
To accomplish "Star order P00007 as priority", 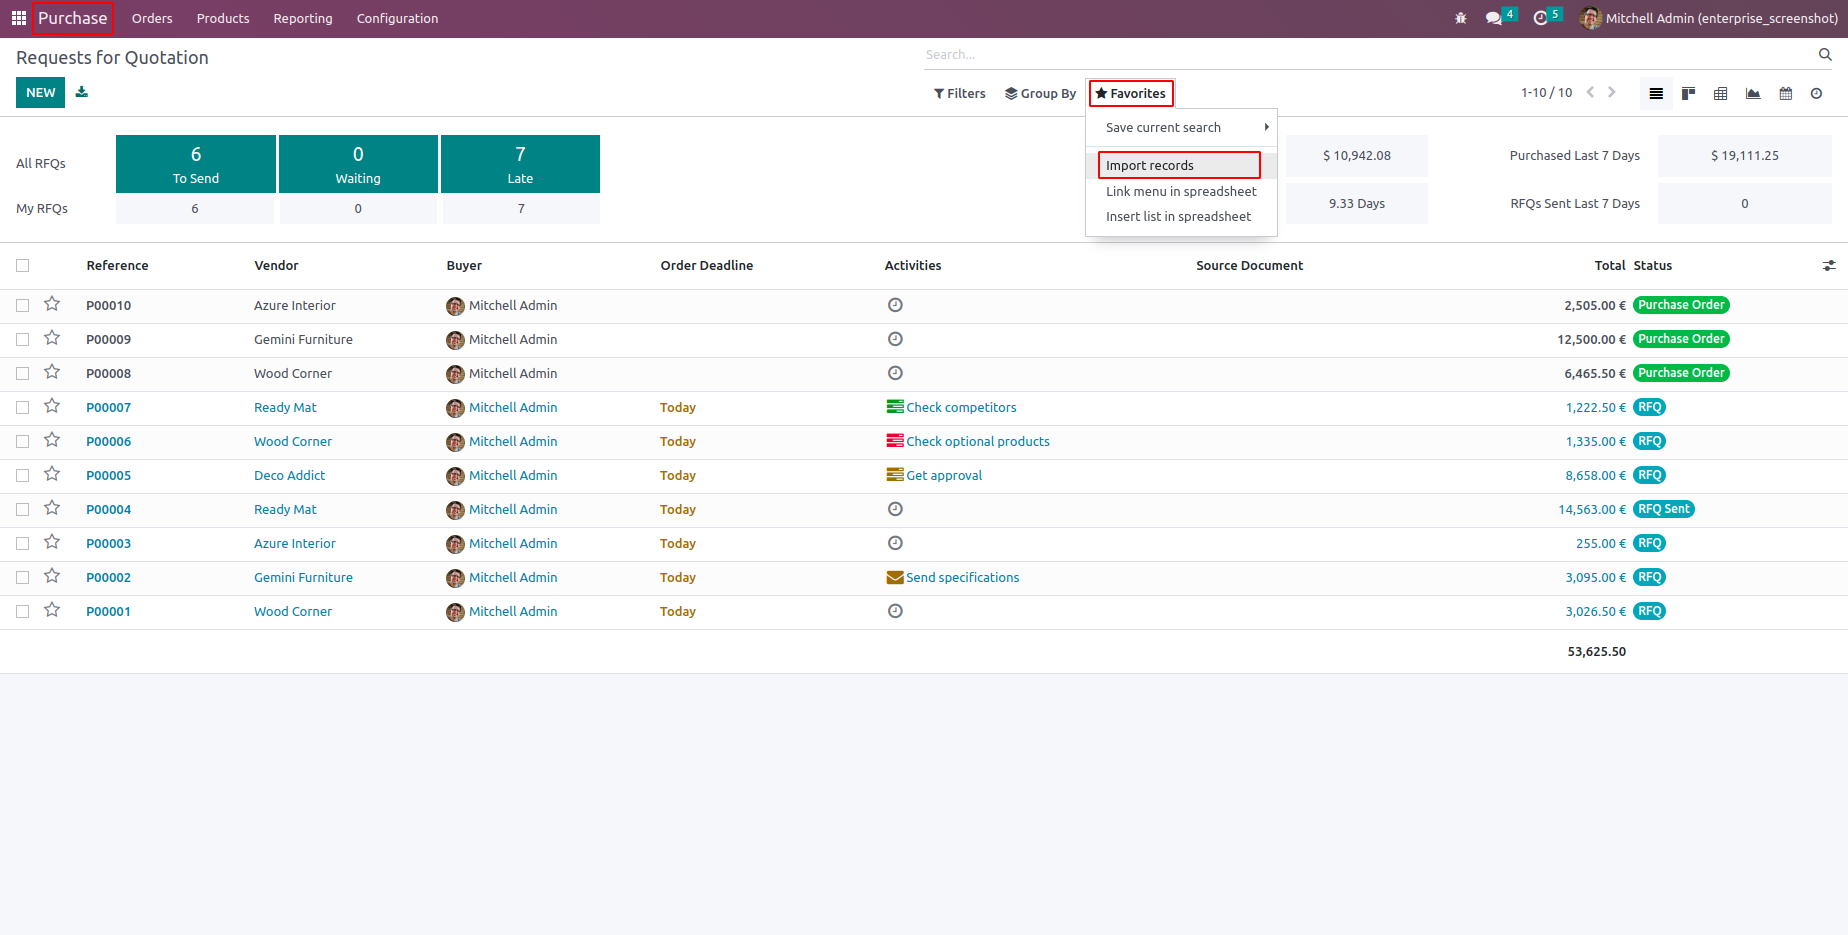I will pyautogui.click(x=52, y=406).
